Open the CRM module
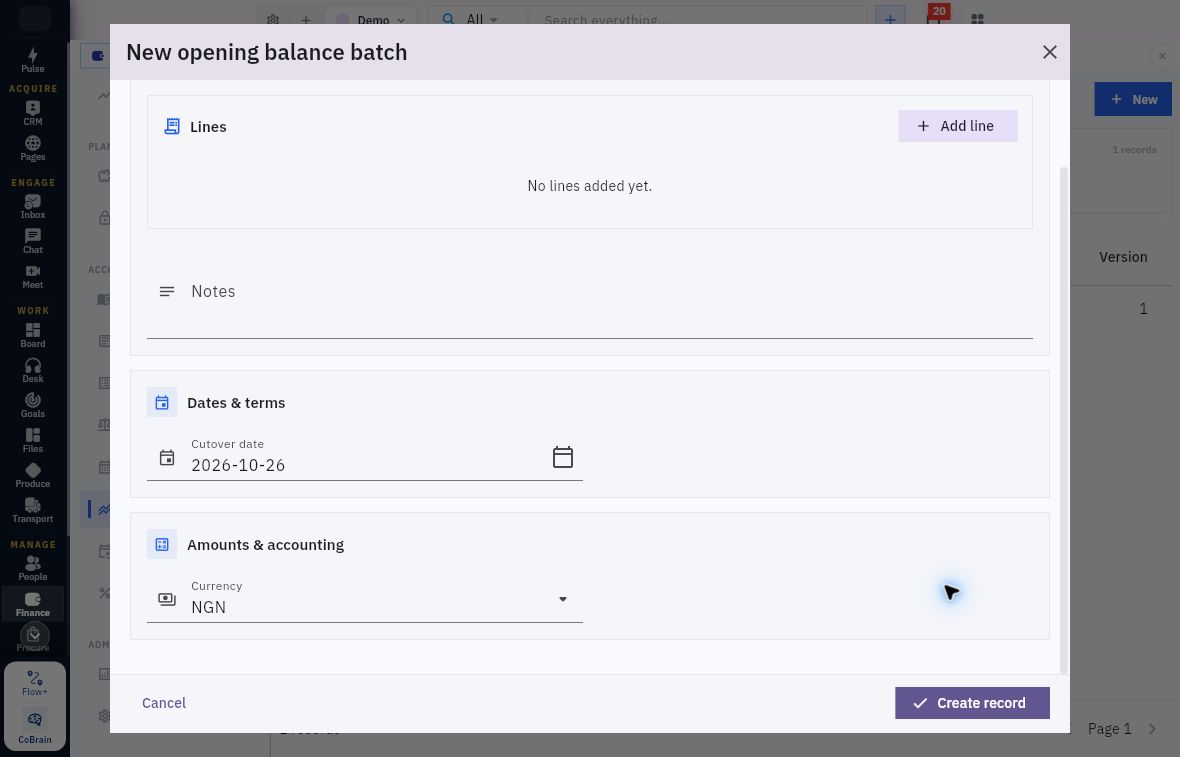The image size is (1180, 757). point(32,113)
